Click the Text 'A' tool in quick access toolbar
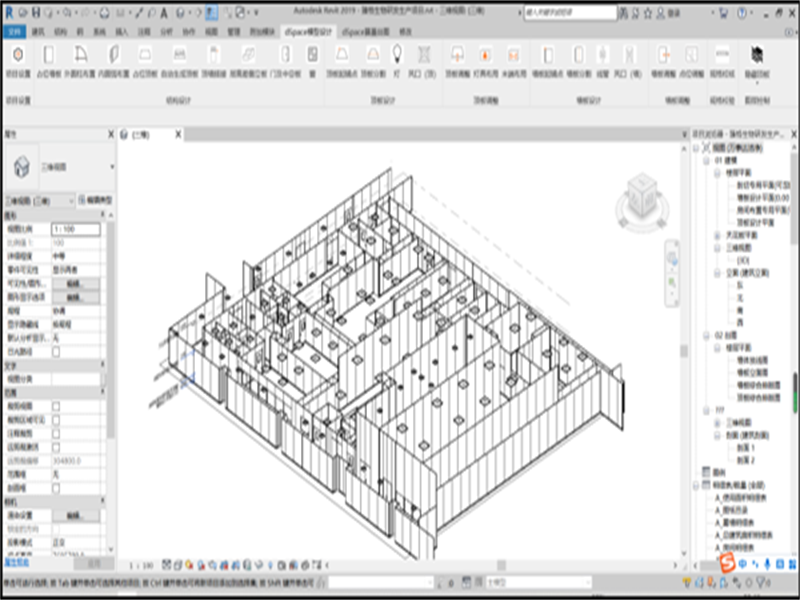Image resolution: width=800 pixels, height=600 pixels. 164,12
